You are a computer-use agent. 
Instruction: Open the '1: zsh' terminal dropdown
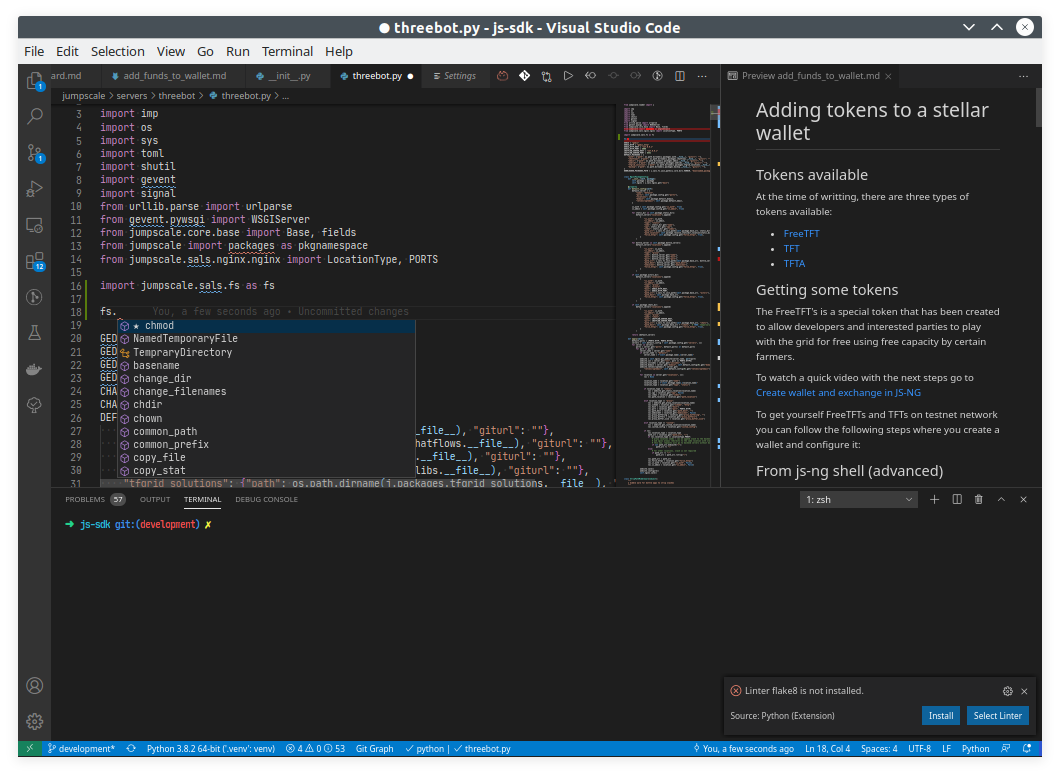pyautogui.click(x=858, y=499)
